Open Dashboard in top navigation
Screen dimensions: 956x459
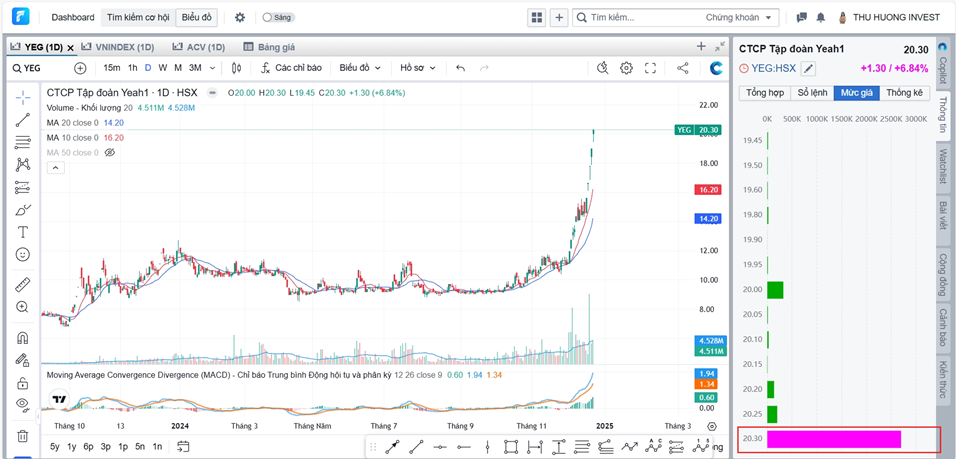pos(73,18)
